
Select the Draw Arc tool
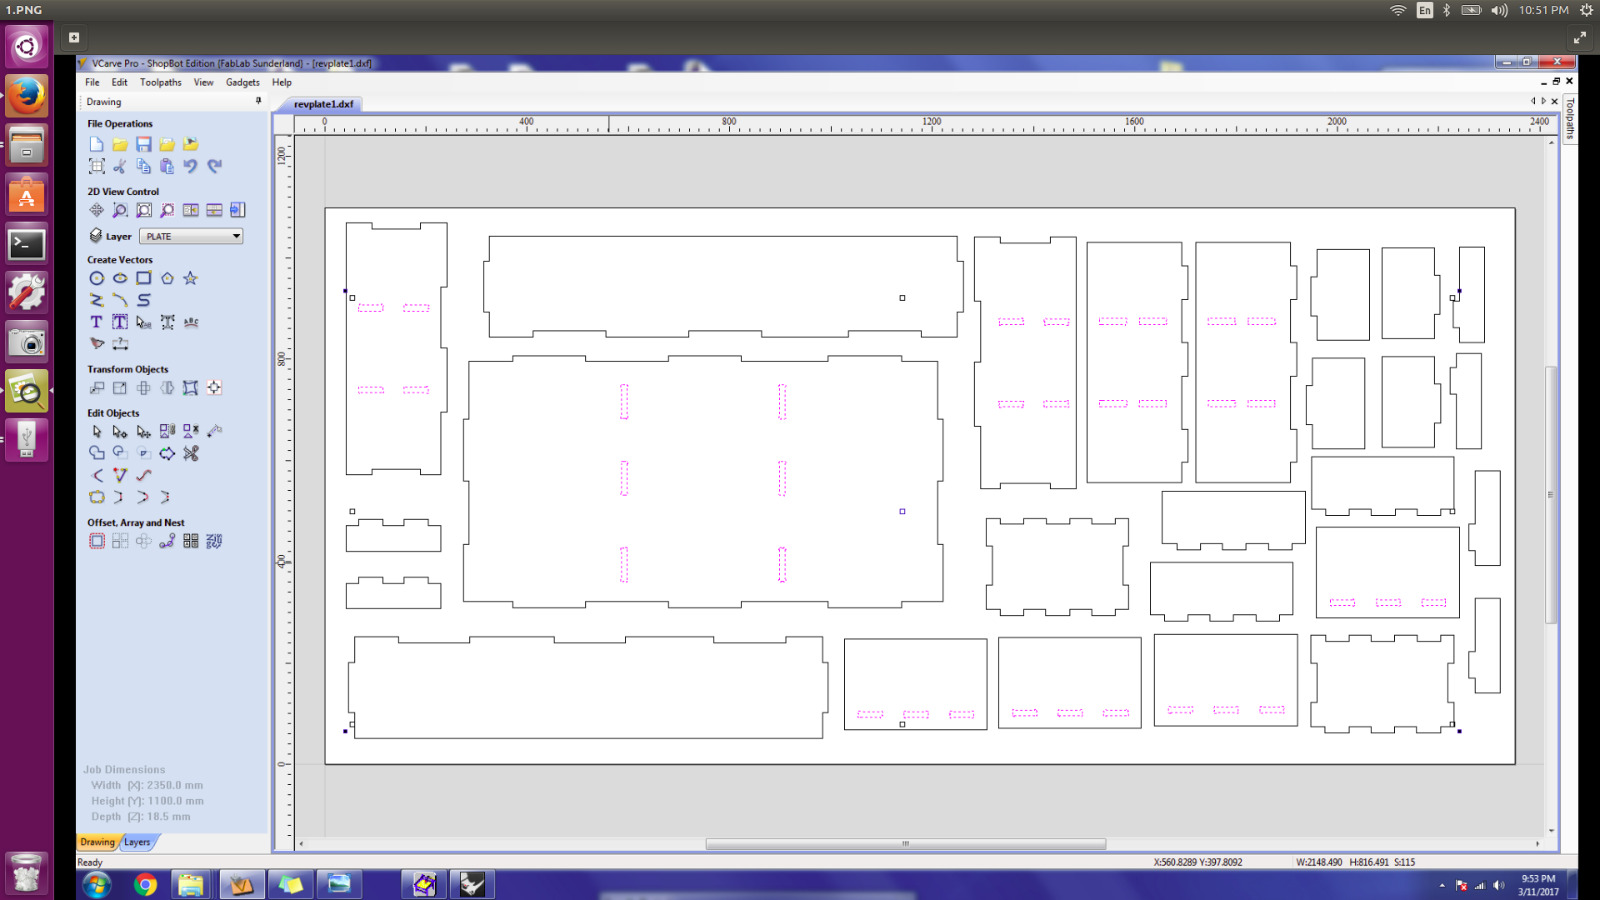pos(120,300)
